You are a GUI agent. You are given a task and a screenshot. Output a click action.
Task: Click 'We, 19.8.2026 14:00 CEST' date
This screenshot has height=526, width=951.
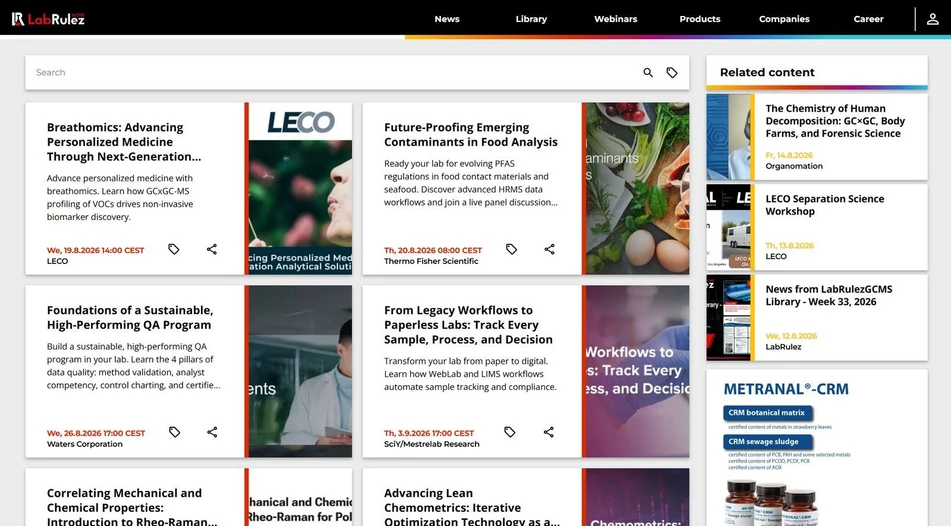click(96, 250)
